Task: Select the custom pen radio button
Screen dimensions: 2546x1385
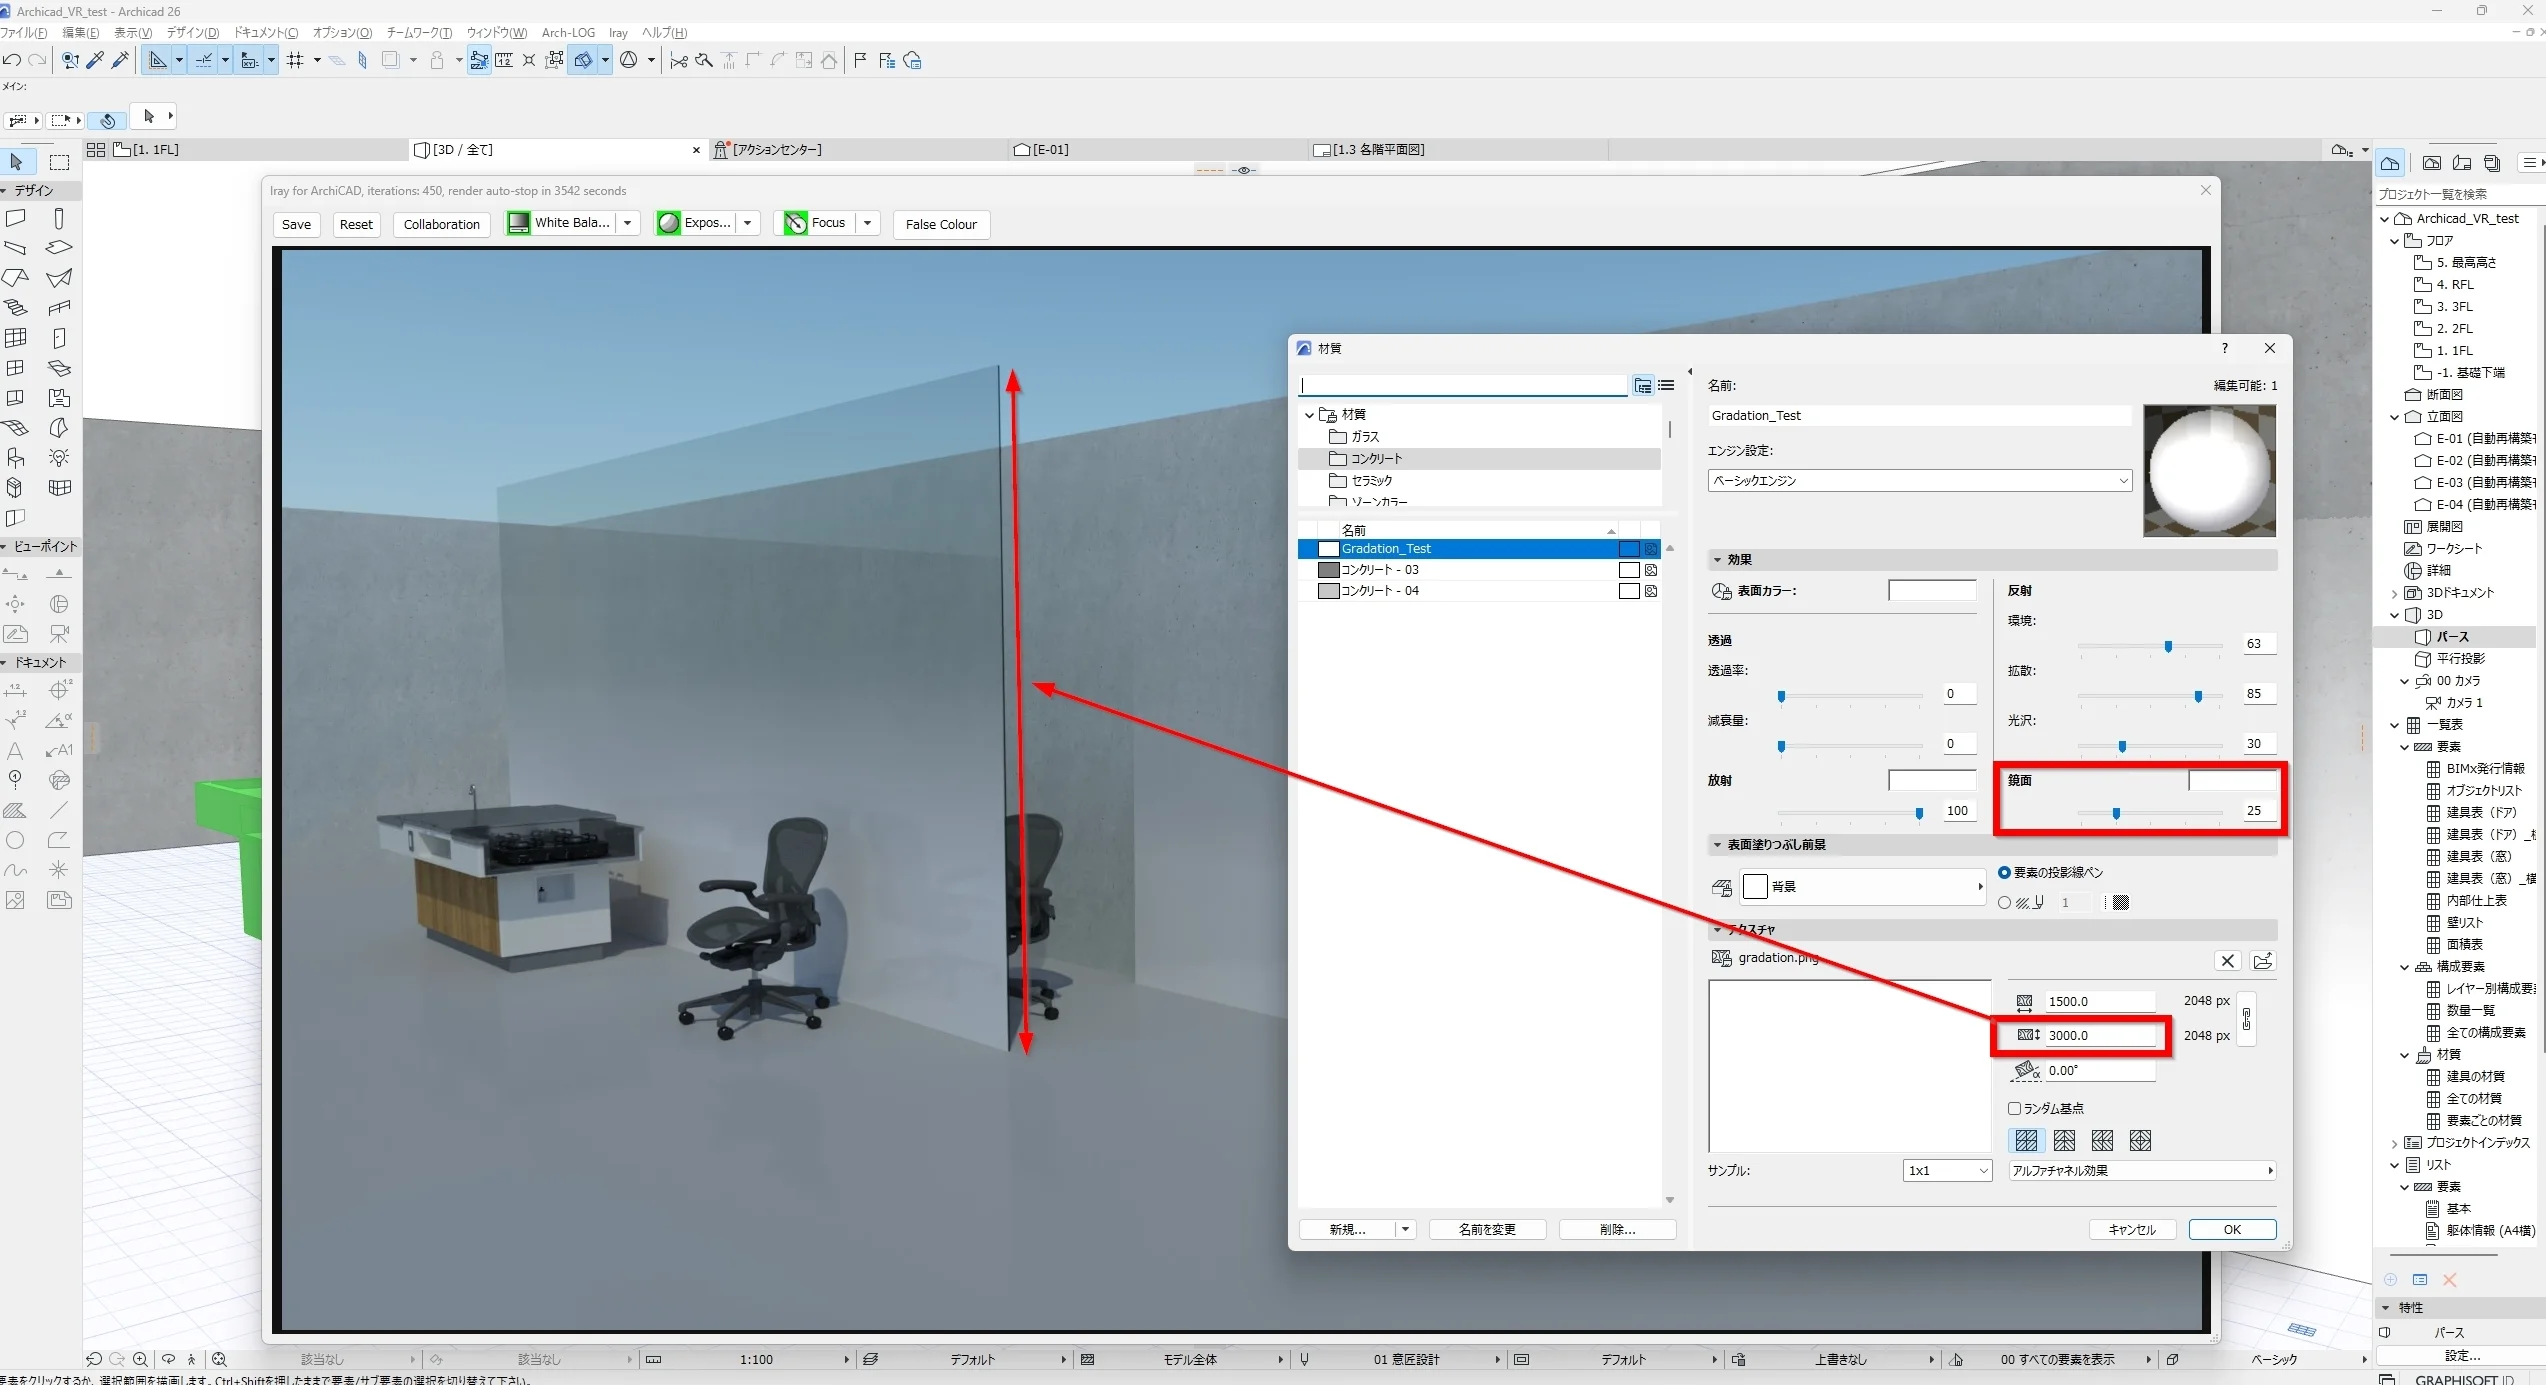Action: click(x=2004, y=902)
